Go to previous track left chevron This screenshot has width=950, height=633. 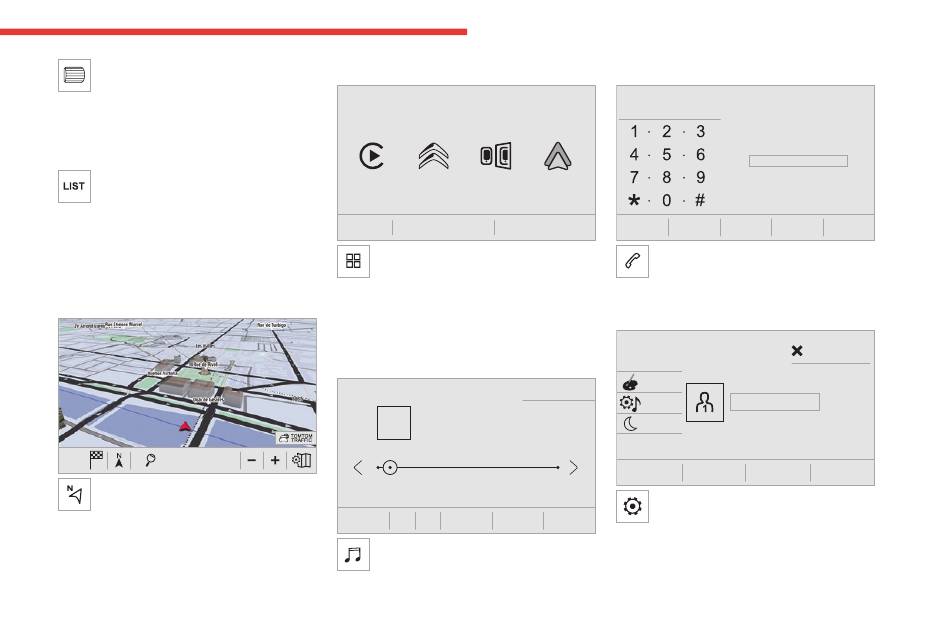pos(358,468)
